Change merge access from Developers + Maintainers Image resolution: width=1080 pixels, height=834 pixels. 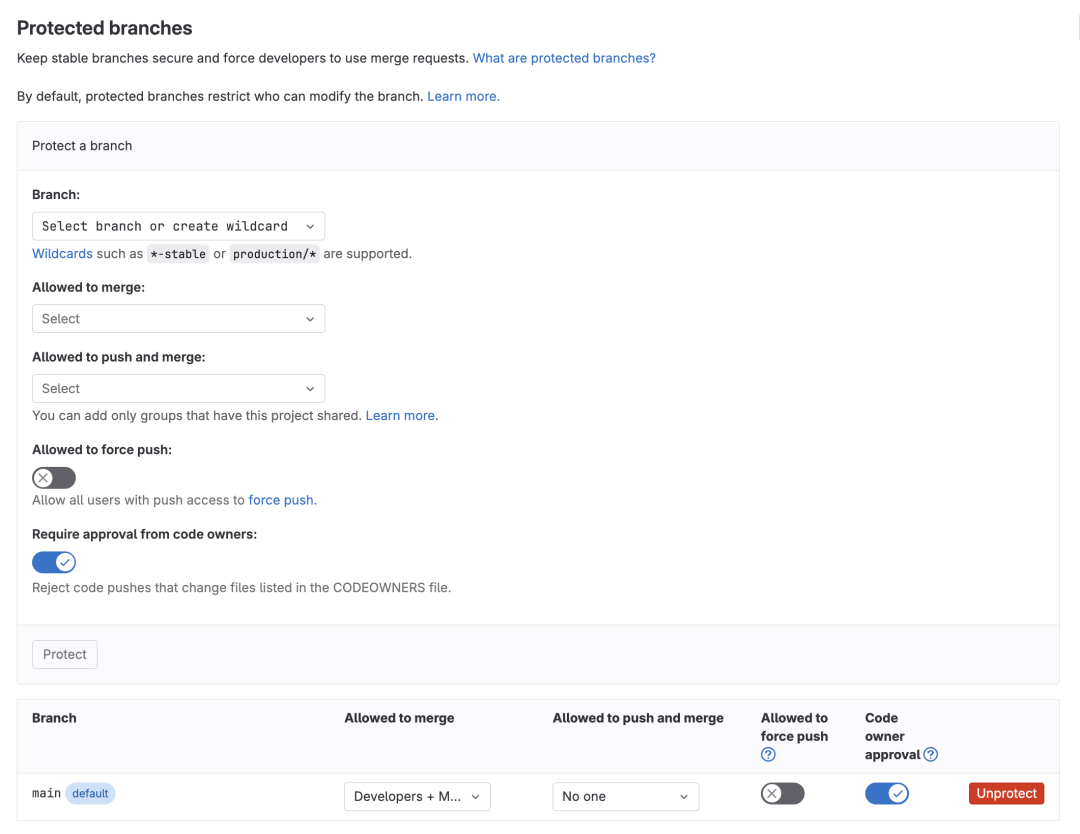click(417, 797)
